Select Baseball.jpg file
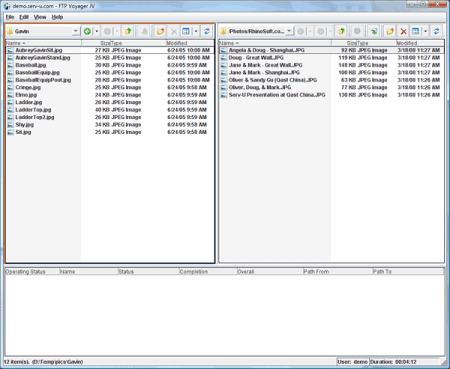Screen dimensions: 450x369 pyautogui.click(x=31, y=65)
